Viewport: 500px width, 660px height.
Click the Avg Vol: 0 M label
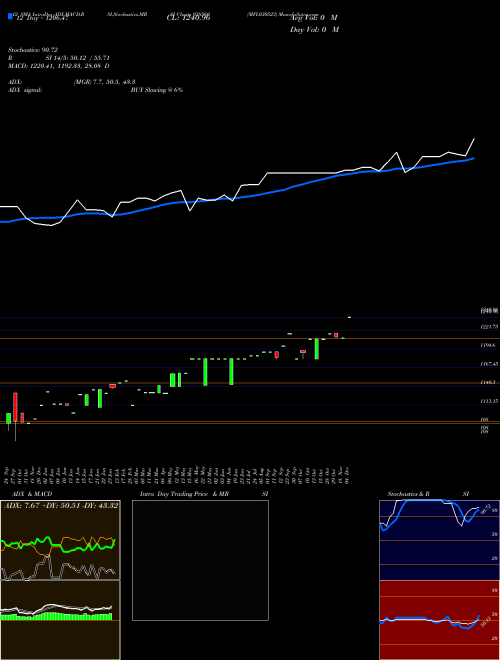(x=314, y=18)
